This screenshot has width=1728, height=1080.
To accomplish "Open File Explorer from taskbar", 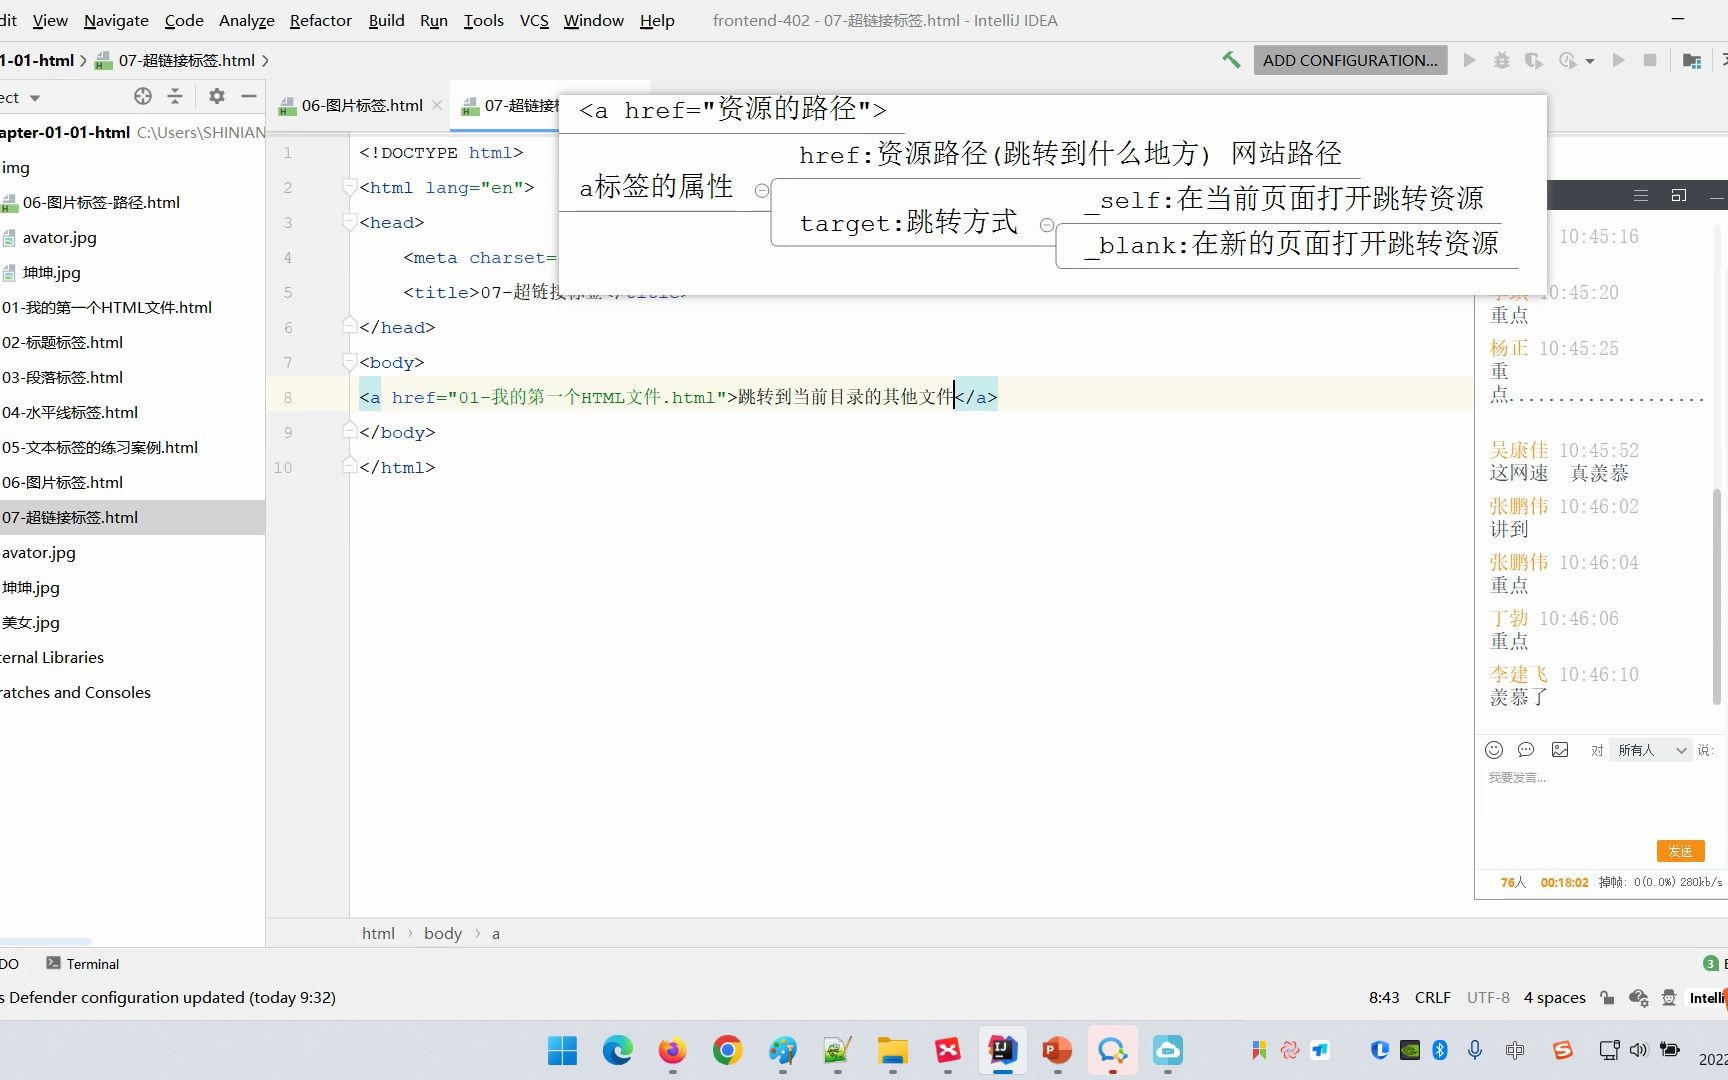I will tap(892, 1050).
